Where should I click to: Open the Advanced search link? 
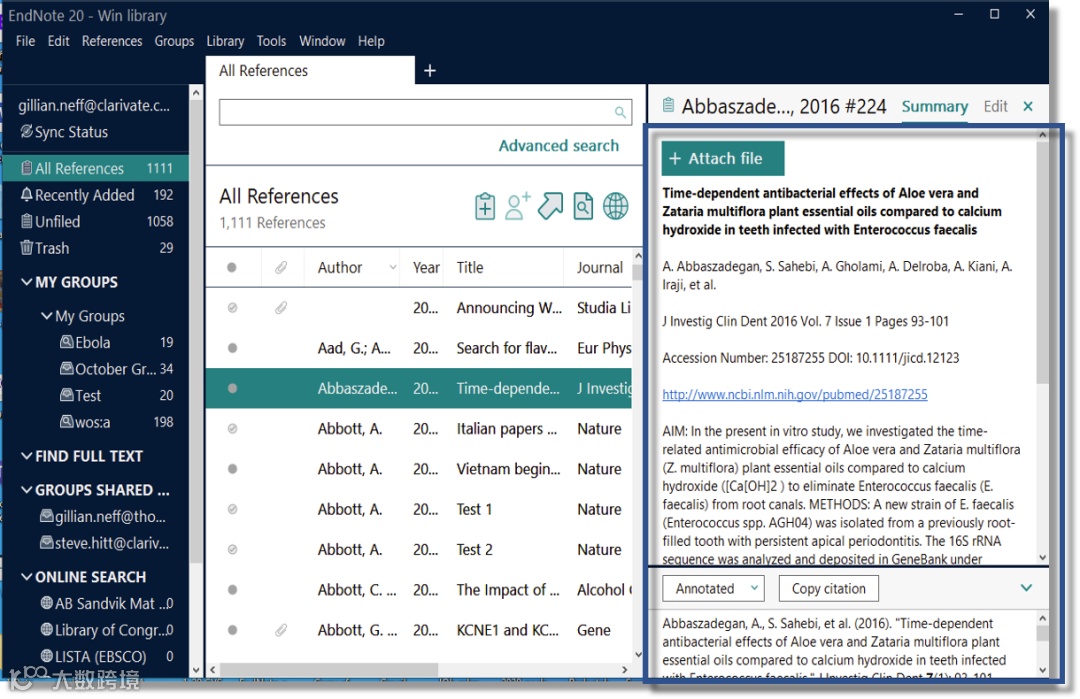559,145
